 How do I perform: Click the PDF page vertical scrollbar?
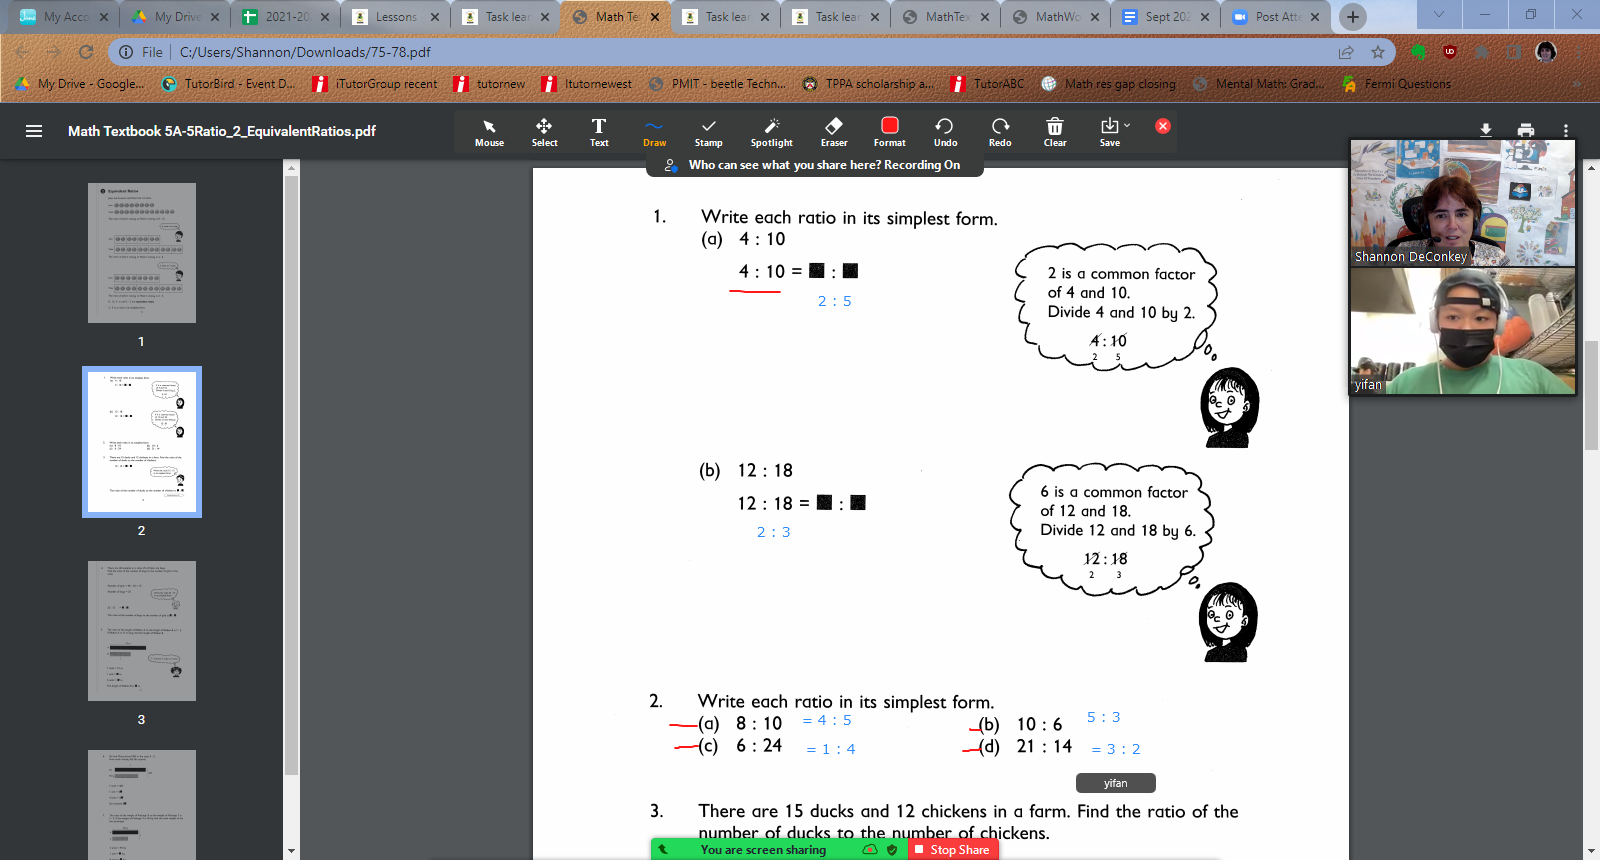[x=1591, y=395]
